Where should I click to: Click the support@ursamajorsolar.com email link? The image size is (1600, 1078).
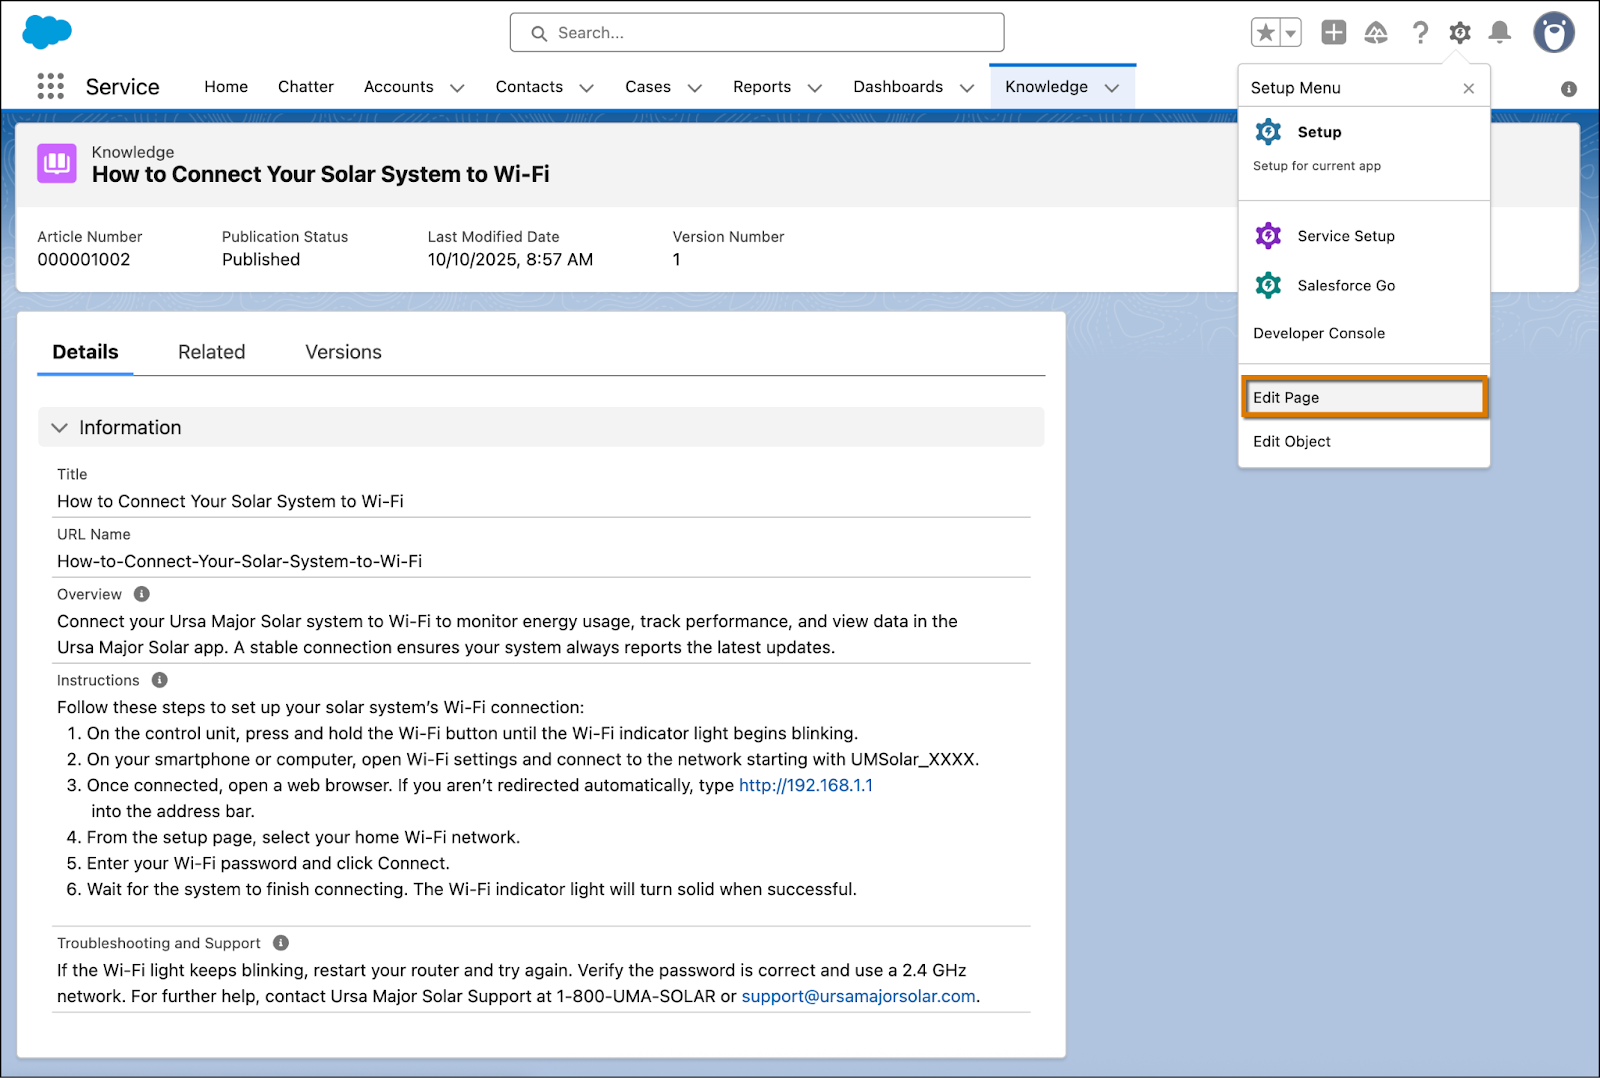858,997
